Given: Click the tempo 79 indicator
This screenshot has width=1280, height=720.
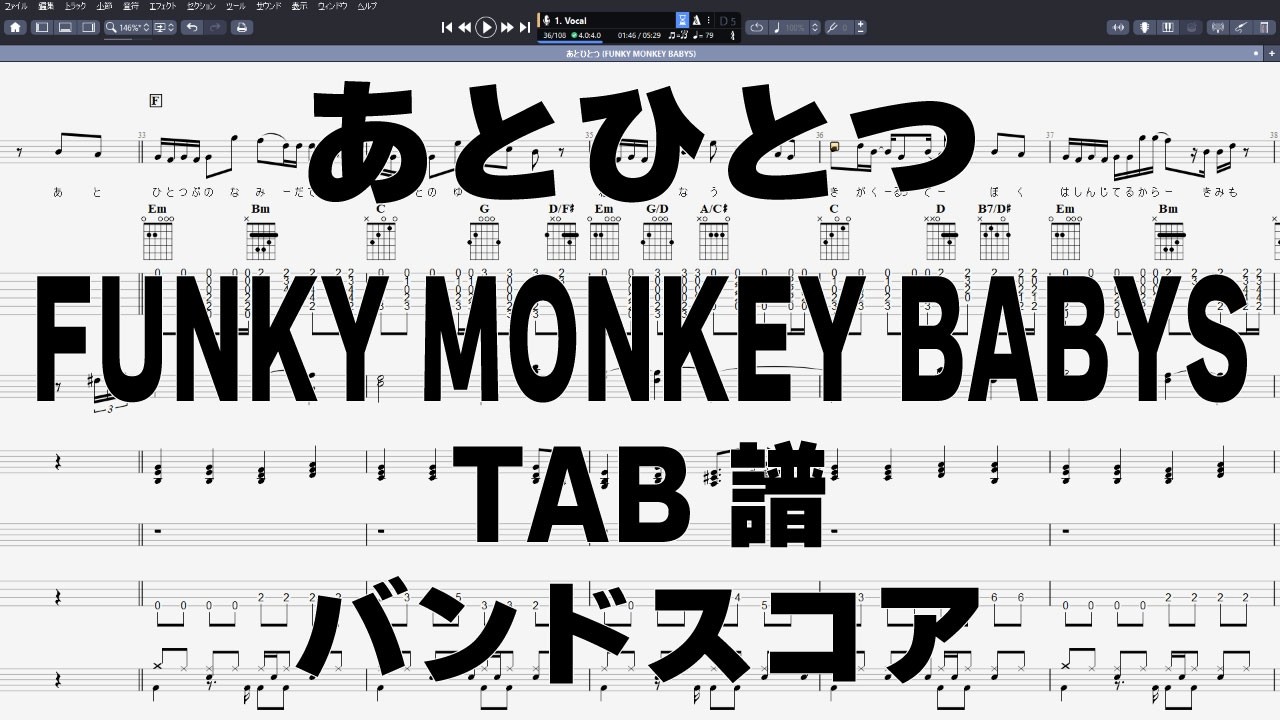Looking at the screenshot, I should point(703,35).
